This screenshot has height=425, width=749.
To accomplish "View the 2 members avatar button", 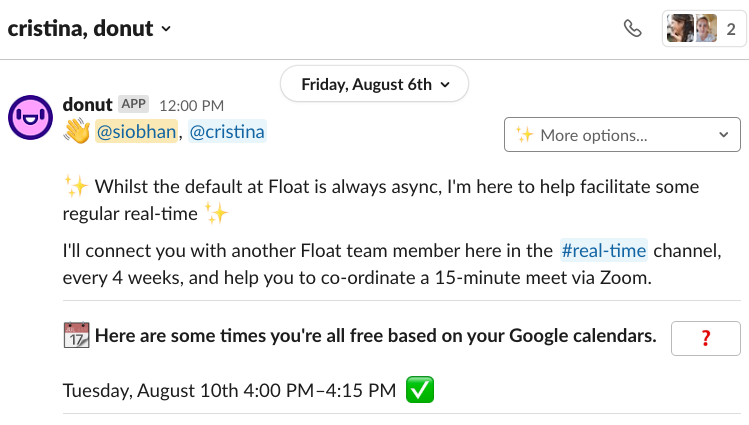I will pos(704,28).
